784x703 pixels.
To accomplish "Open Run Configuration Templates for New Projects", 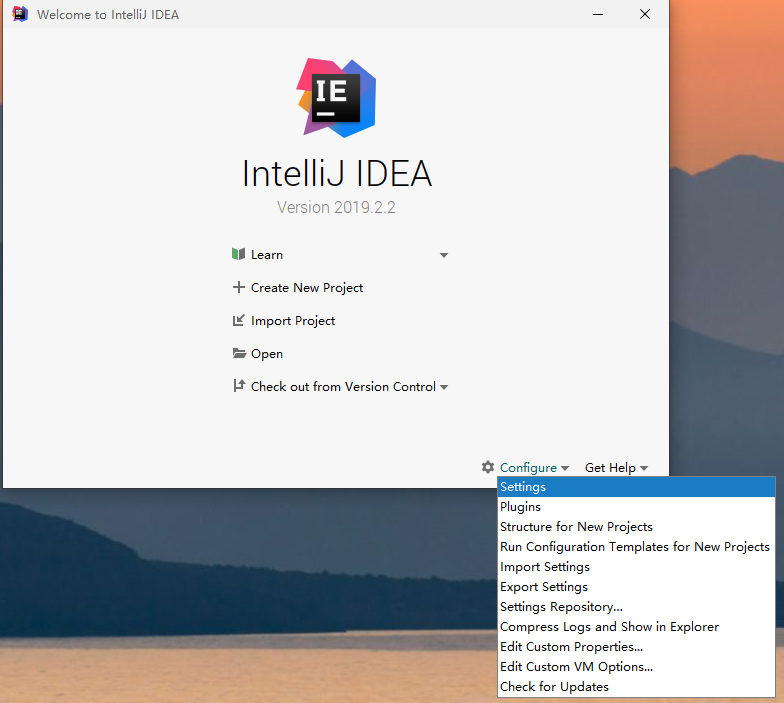I will tap(634, 547).
